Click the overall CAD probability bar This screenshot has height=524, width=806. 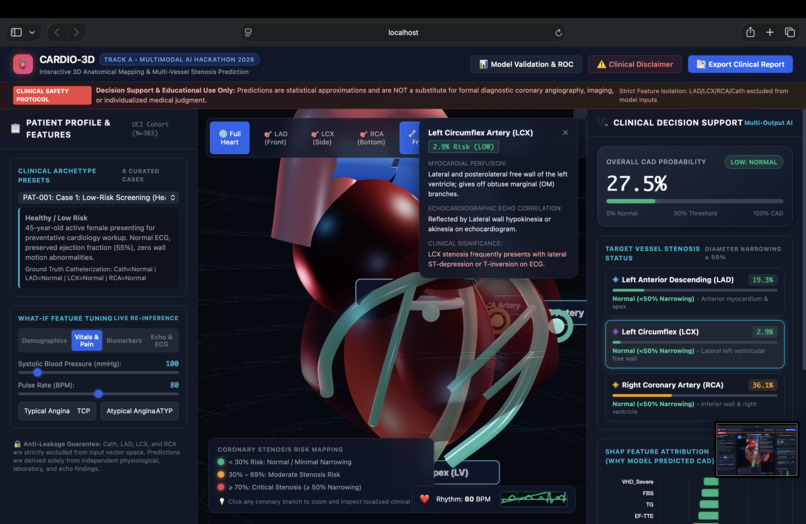[694, 201]
